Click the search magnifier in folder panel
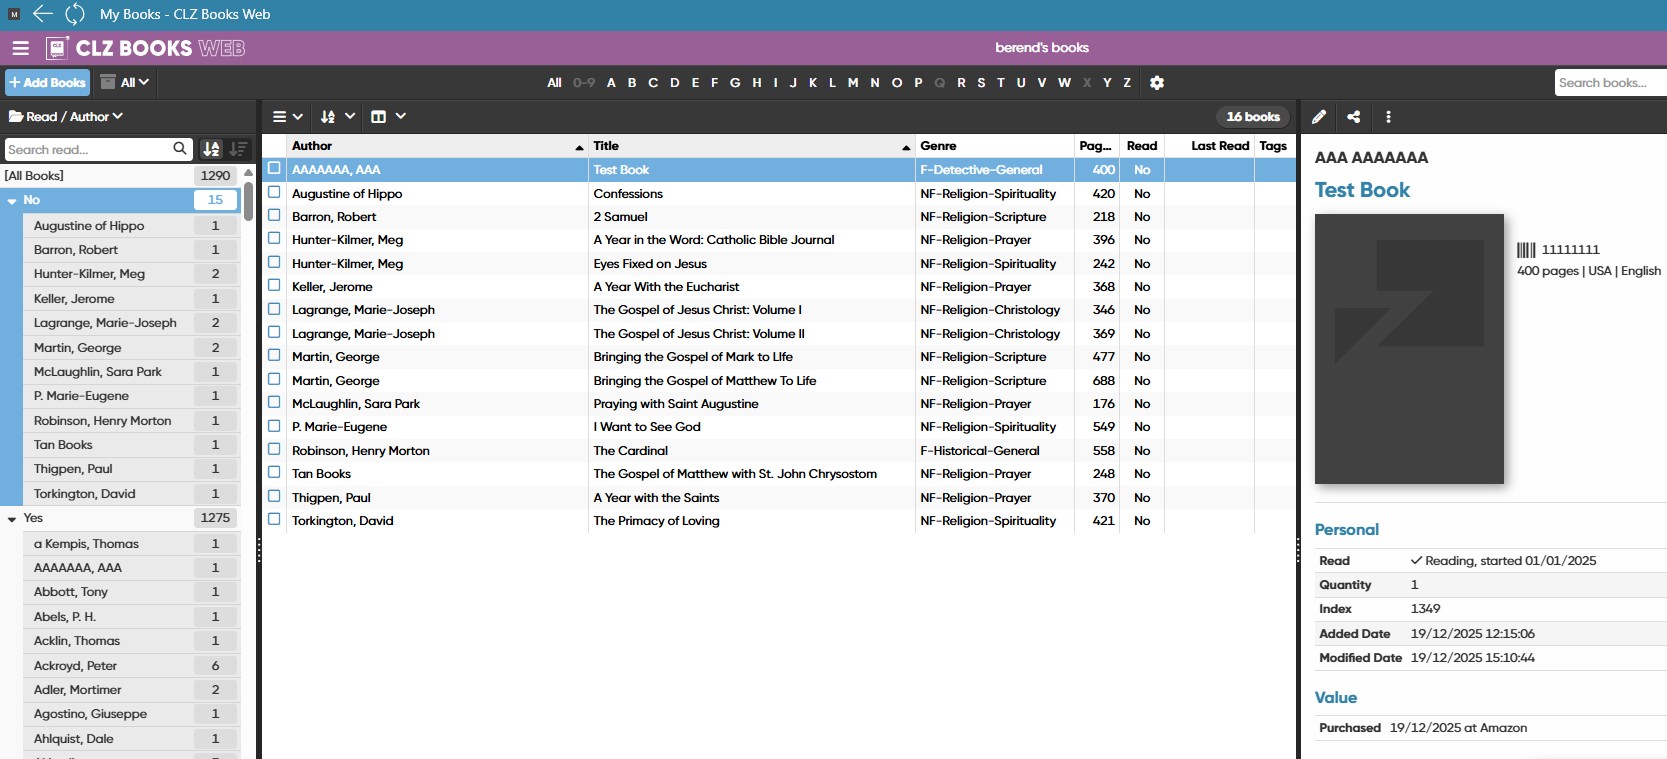 point(180,149)
